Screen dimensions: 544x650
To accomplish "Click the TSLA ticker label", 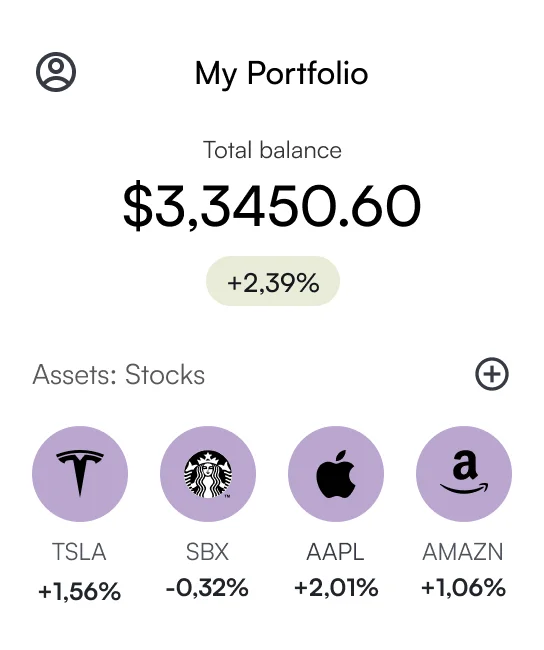I will 79,552.
